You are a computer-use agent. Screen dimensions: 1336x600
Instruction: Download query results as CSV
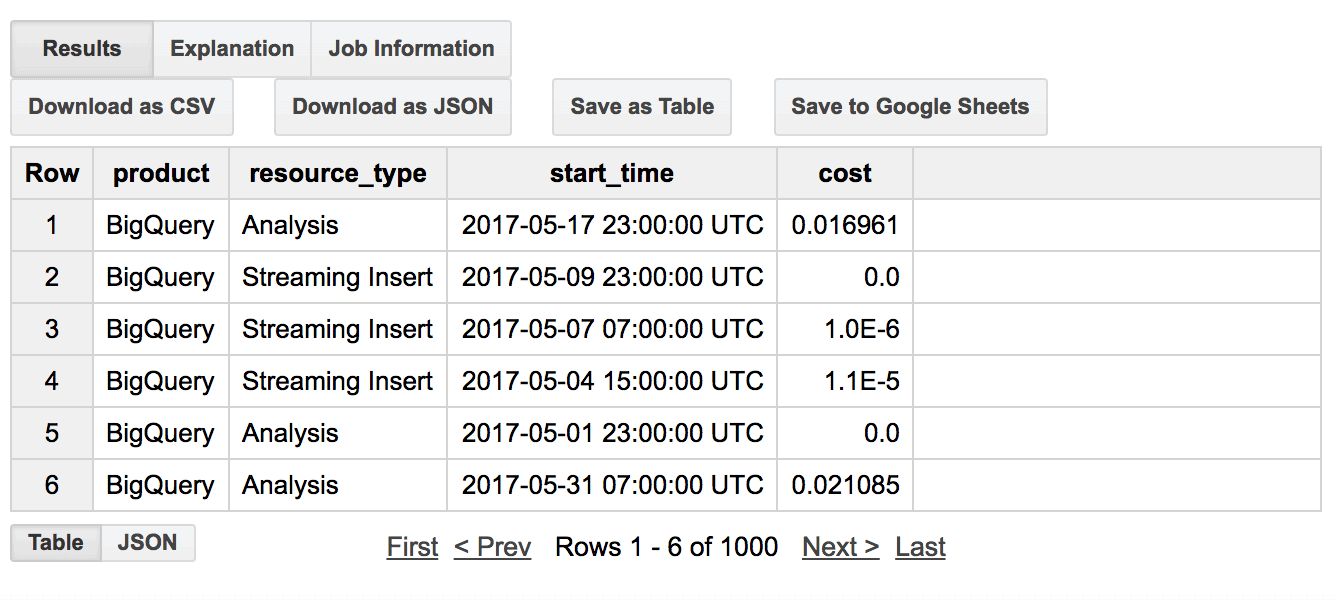pyautogui.click(x=121, y=106)
